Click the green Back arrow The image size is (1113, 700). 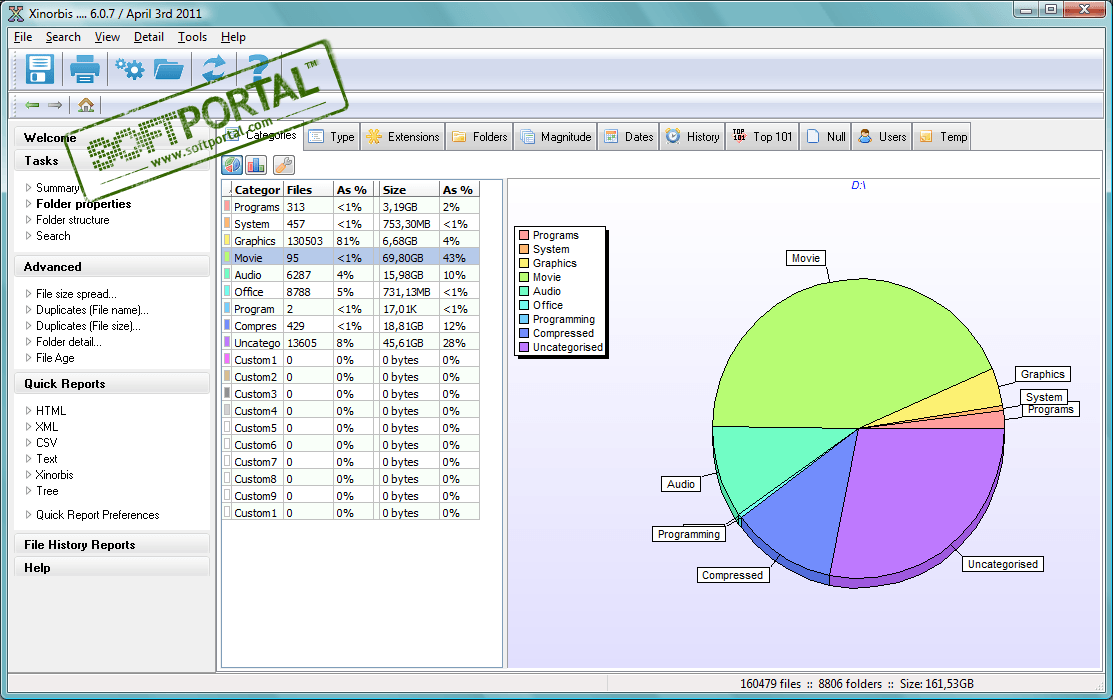pos(32,105)
